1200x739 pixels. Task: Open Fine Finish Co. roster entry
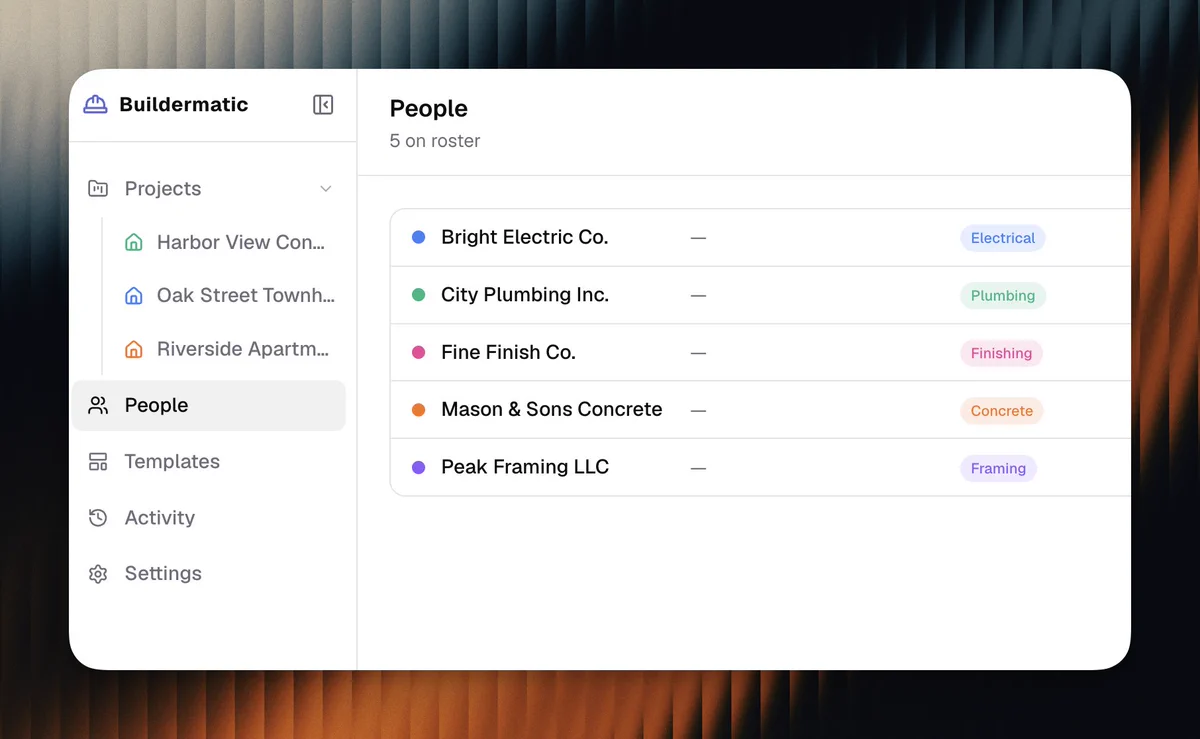(761, 352)
